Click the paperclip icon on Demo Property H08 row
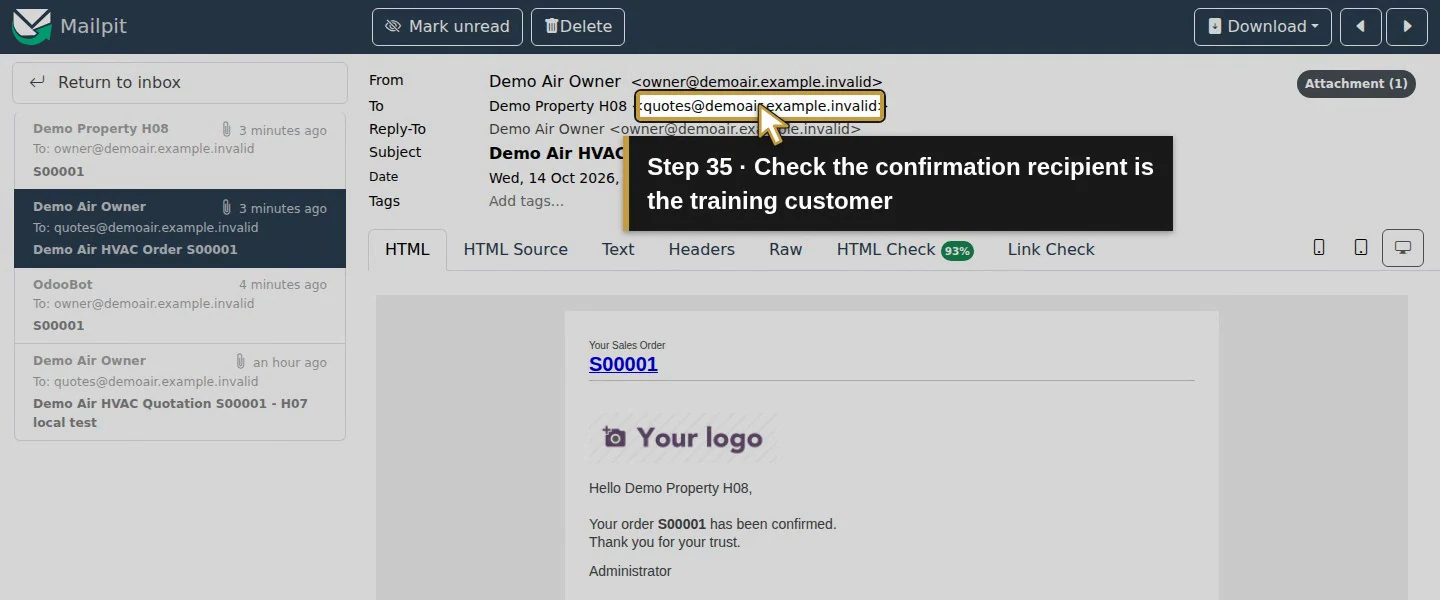1440x600 pixels. pos(227,130)
